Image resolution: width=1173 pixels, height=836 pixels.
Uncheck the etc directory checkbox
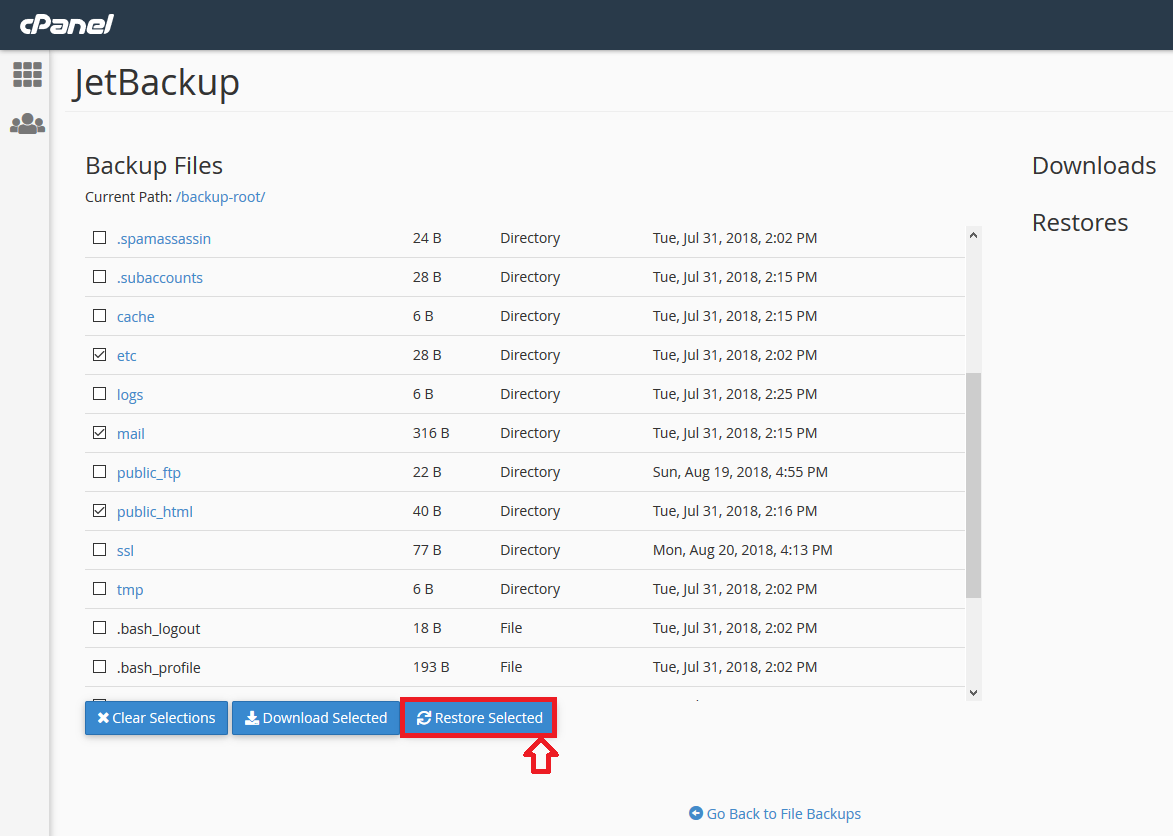click(99, 355)
